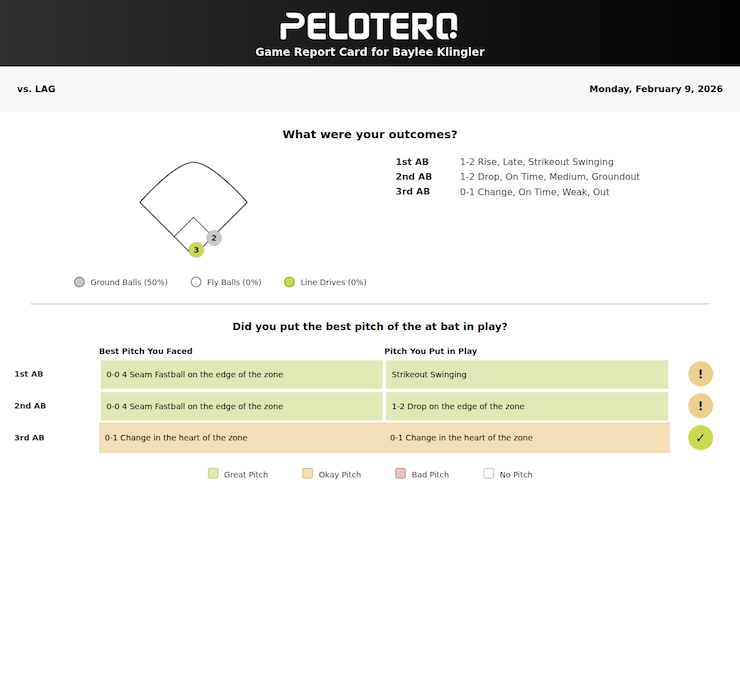The image size is (740, 683).
Task: Click the Fly Balls white legend circle
Action: (196, 282)
